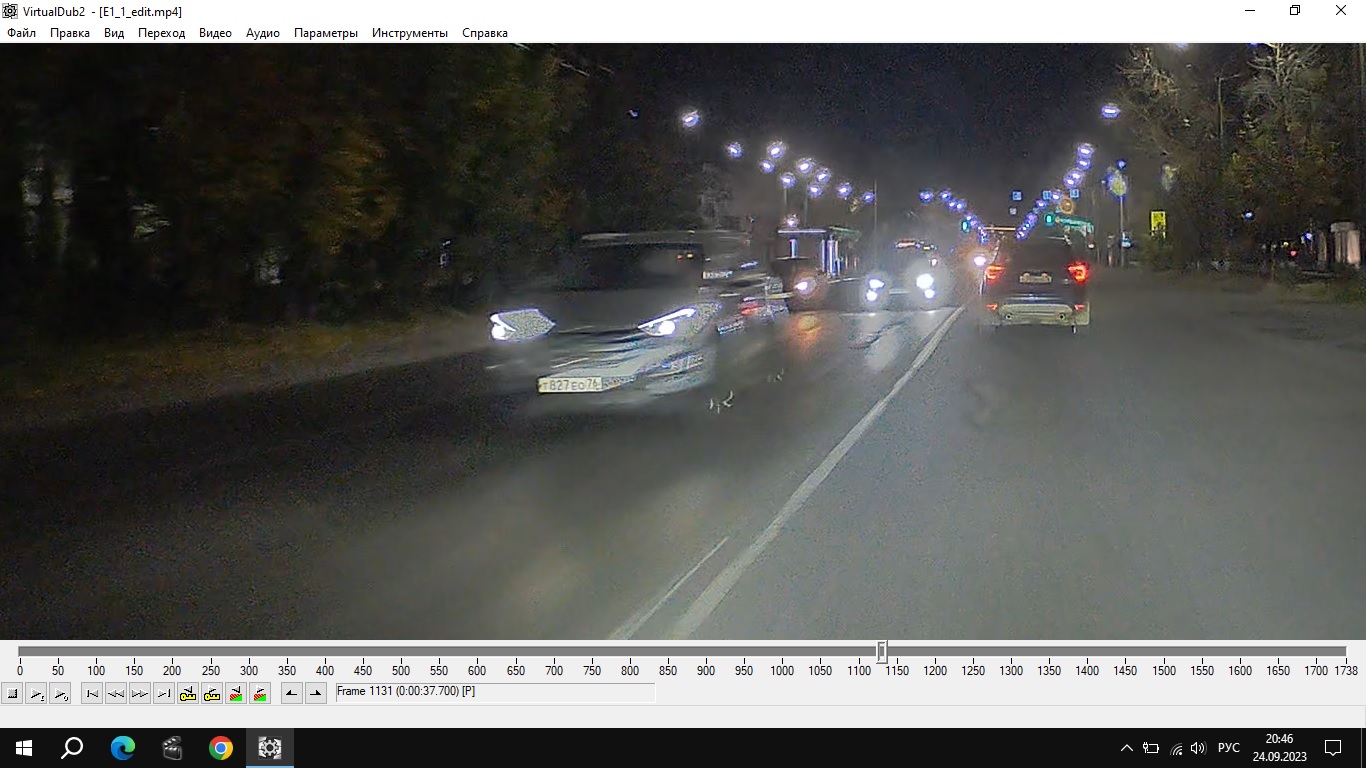1366x768 pixels.
Task: Click the next scene search icon
Action: (x=260, y=693)
